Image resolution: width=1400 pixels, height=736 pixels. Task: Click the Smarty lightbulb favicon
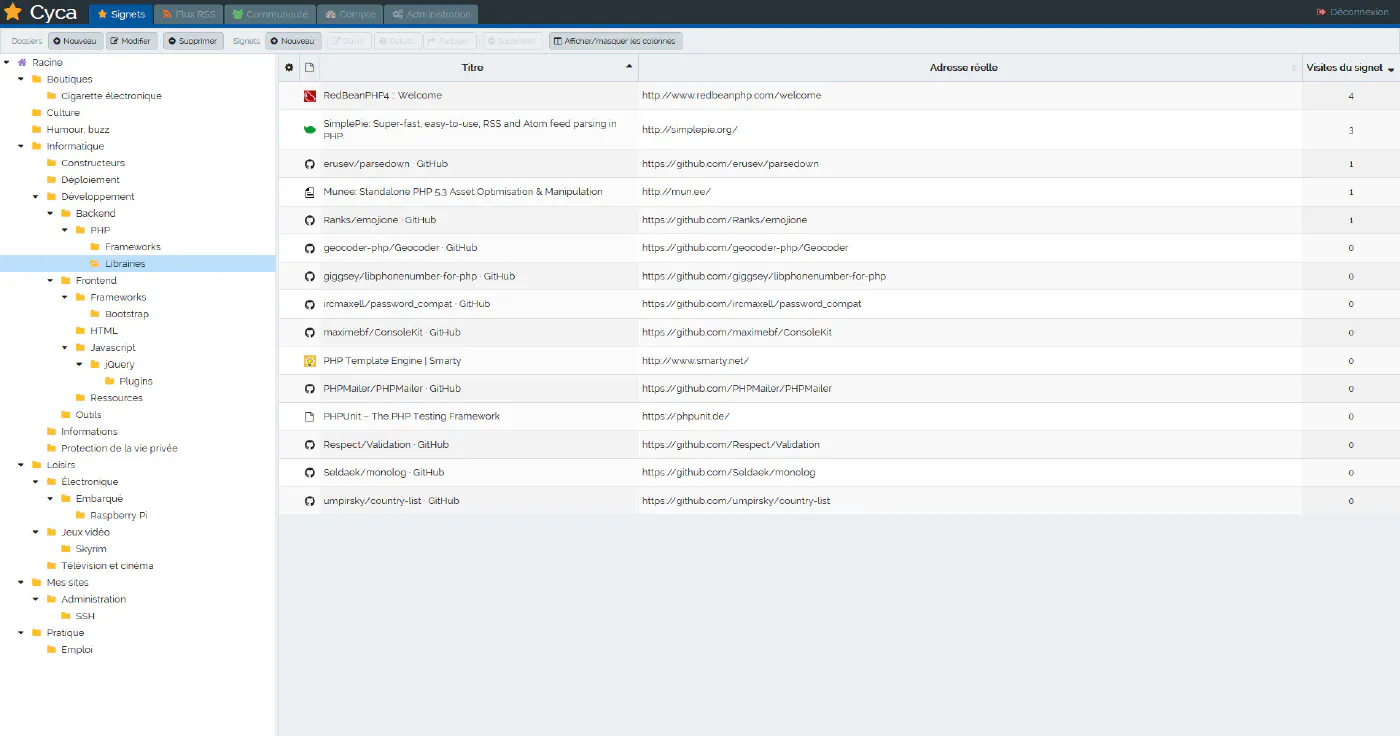coord(309,361)
